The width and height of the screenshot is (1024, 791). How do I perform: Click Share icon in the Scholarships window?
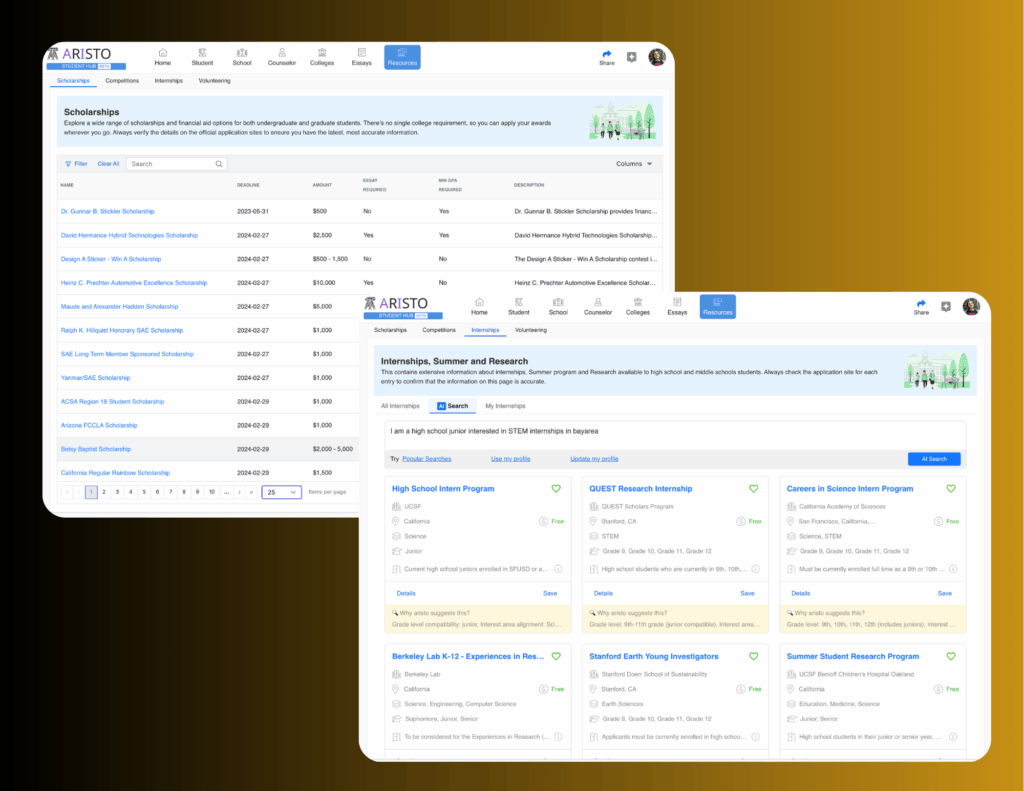(x=606, y=53)
